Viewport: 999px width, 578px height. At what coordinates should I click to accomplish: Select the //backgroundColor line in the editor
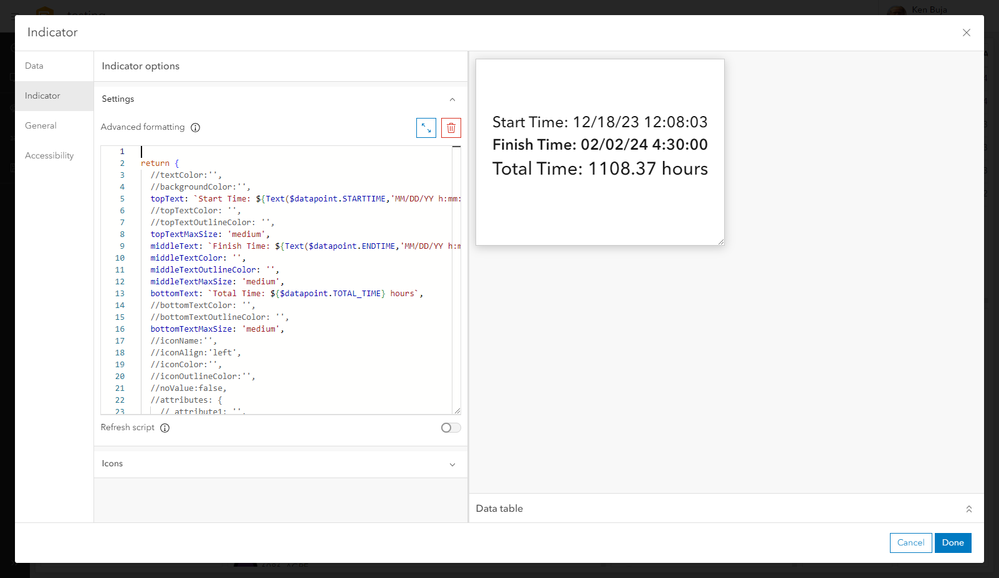click(201, 187)
